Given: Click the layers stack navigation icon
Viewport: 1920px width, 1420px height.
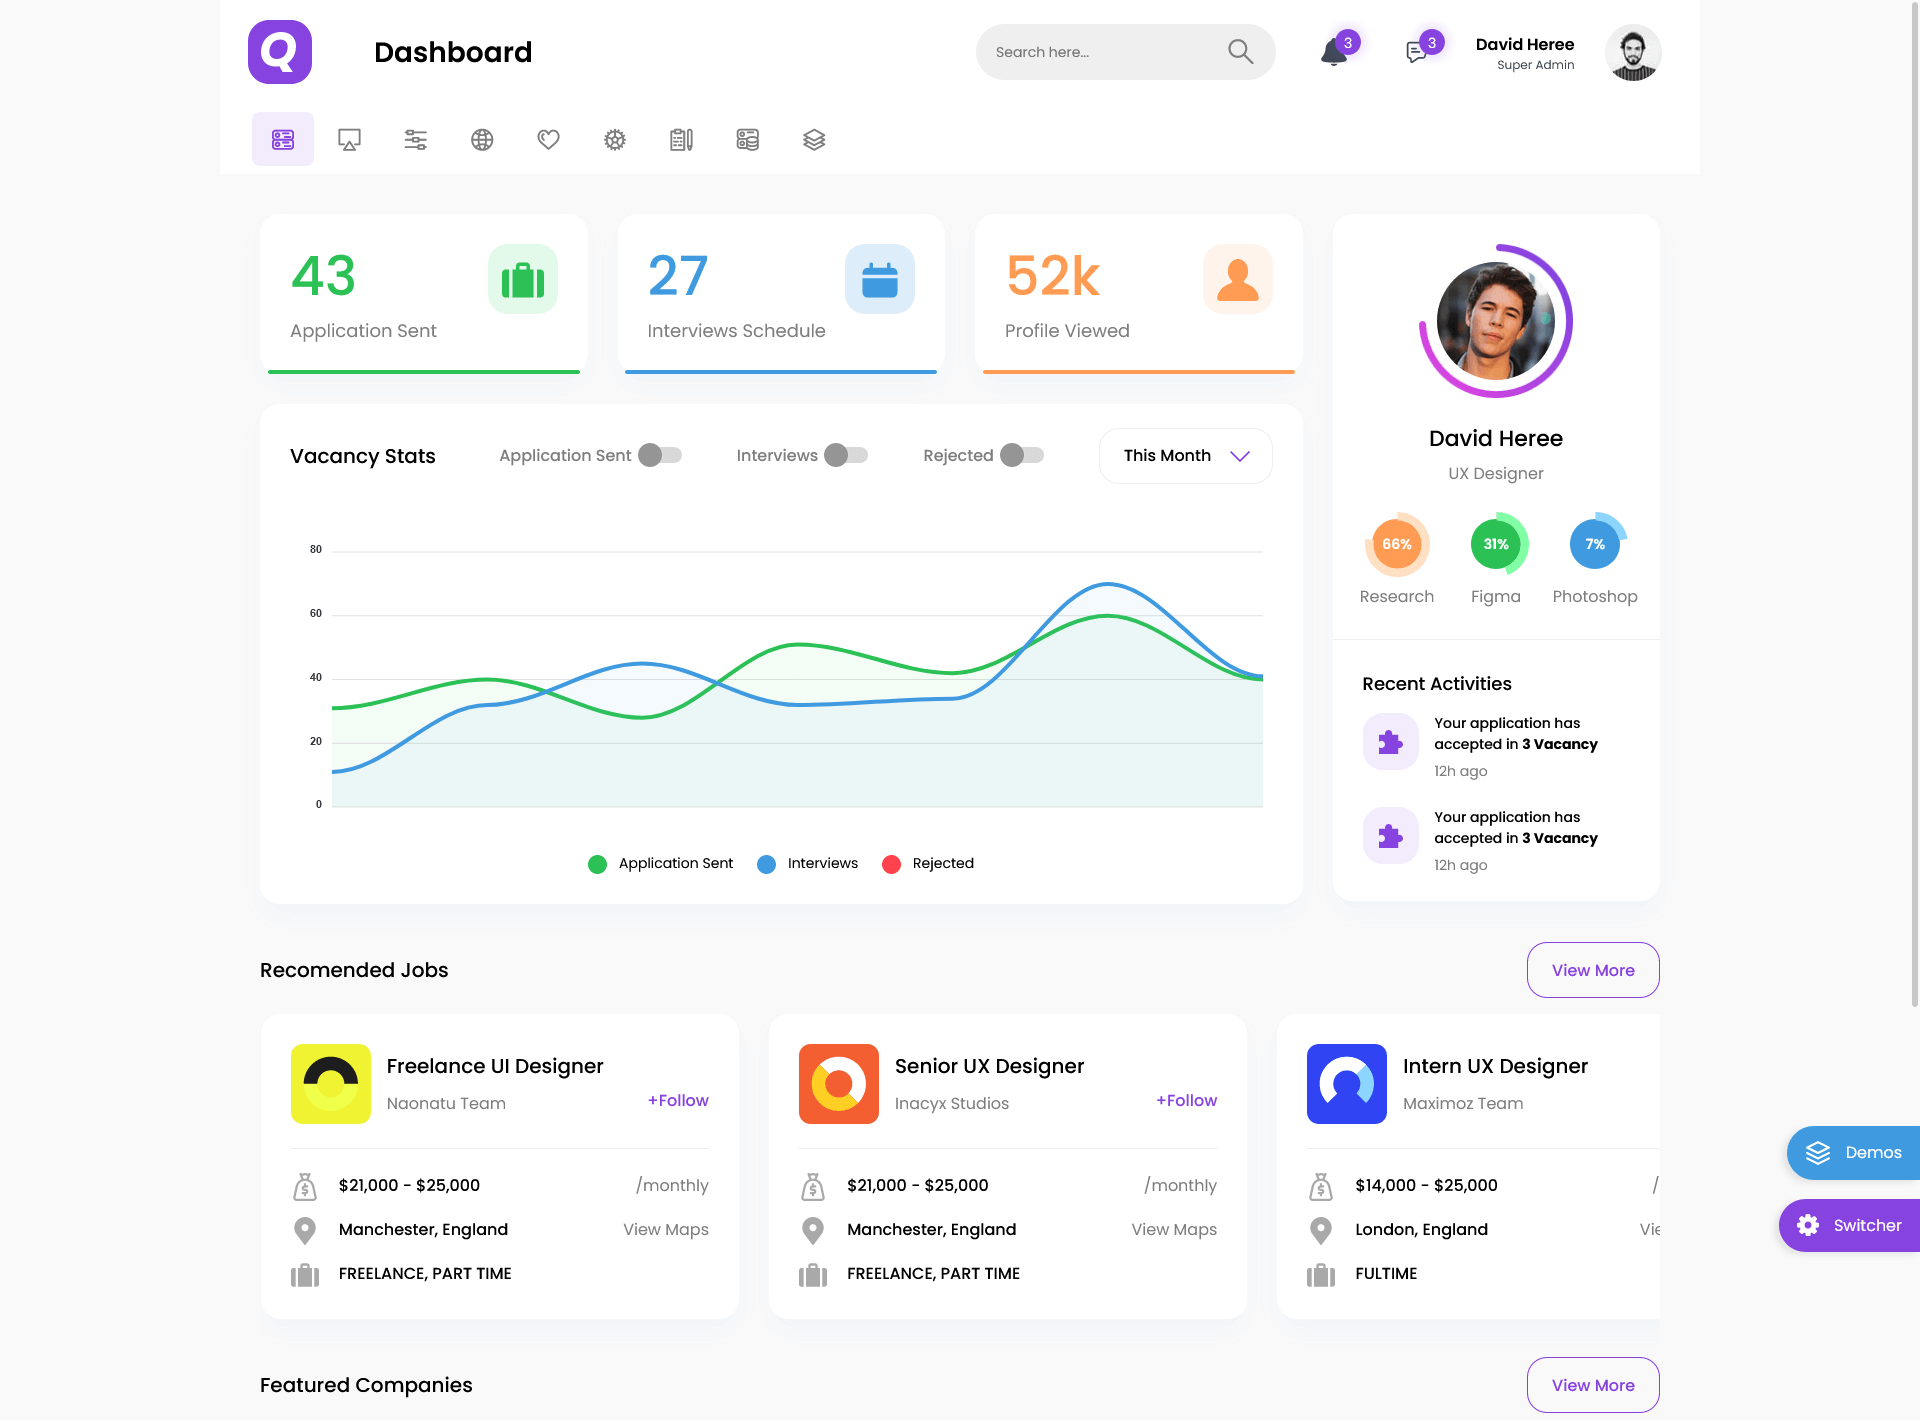Looking at the screenshot, I should 814,140.
